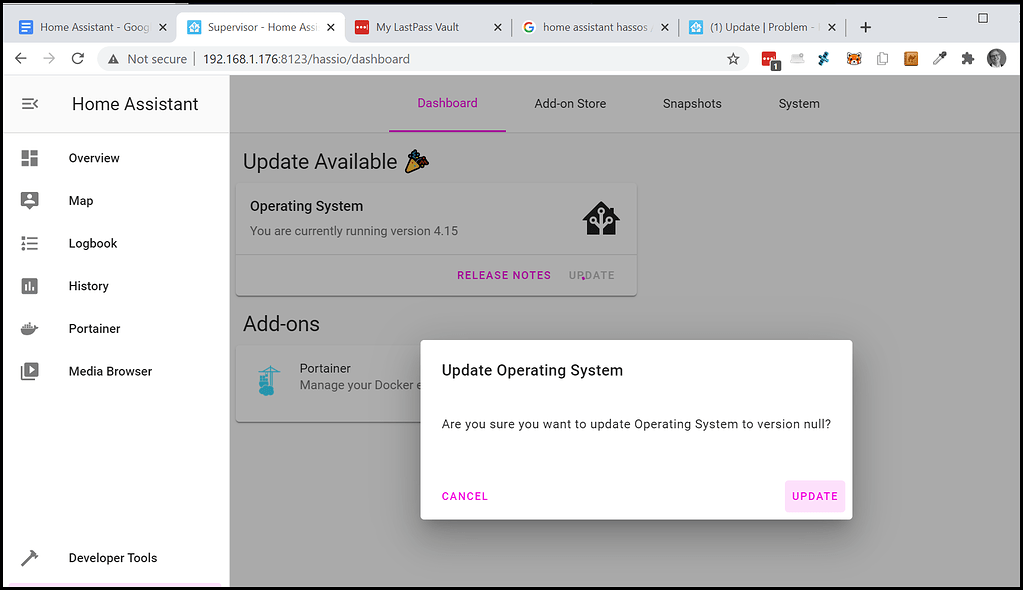Screen dimensions: 1023x590
Task: Open the Map view icon in sidebar
Action: click(x=30, y=200)
